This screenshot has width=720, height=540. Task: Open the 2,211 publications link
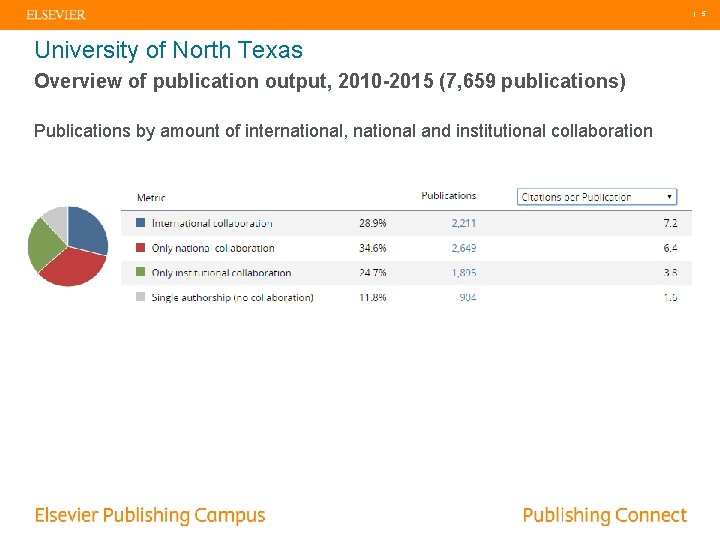coord(464,223)
